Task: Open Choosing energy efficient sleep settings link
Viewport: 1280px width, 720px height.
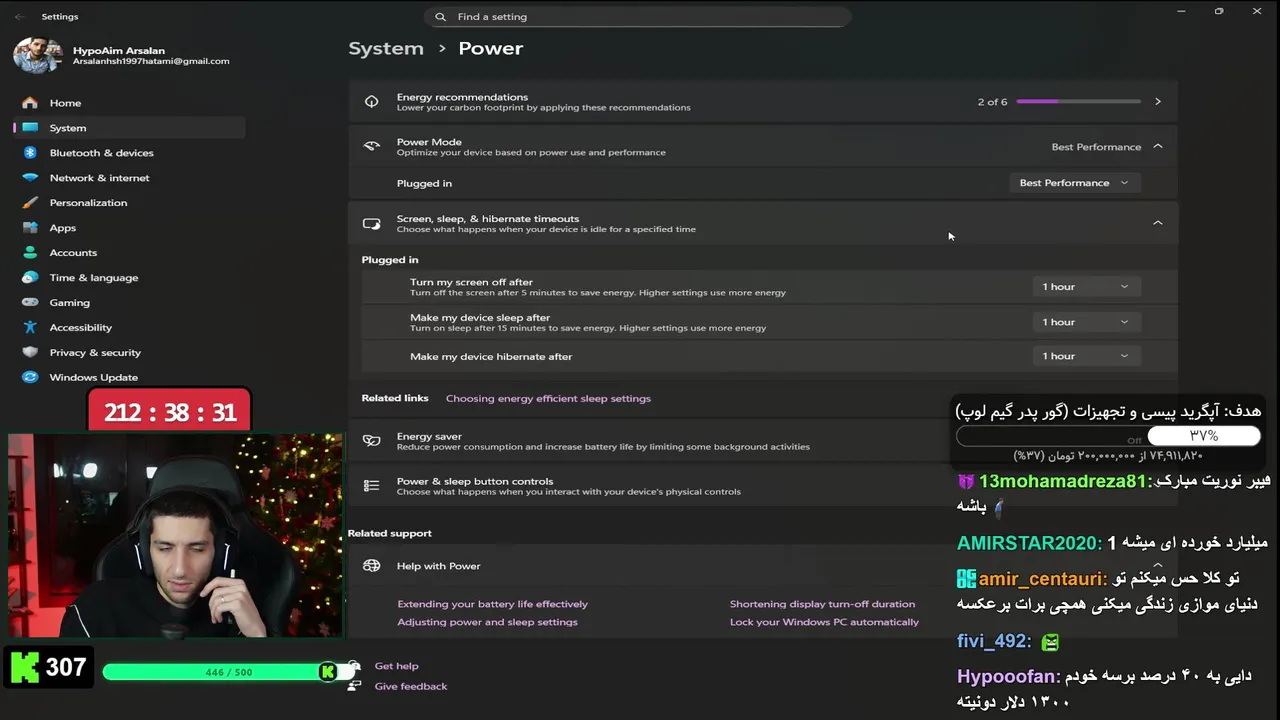Action: click(x=548, y=398)
